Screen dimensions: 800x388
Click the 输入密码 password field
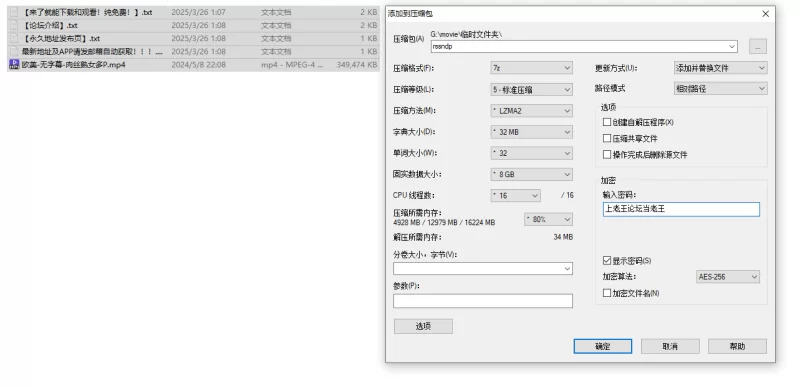[x=681, y=209]
